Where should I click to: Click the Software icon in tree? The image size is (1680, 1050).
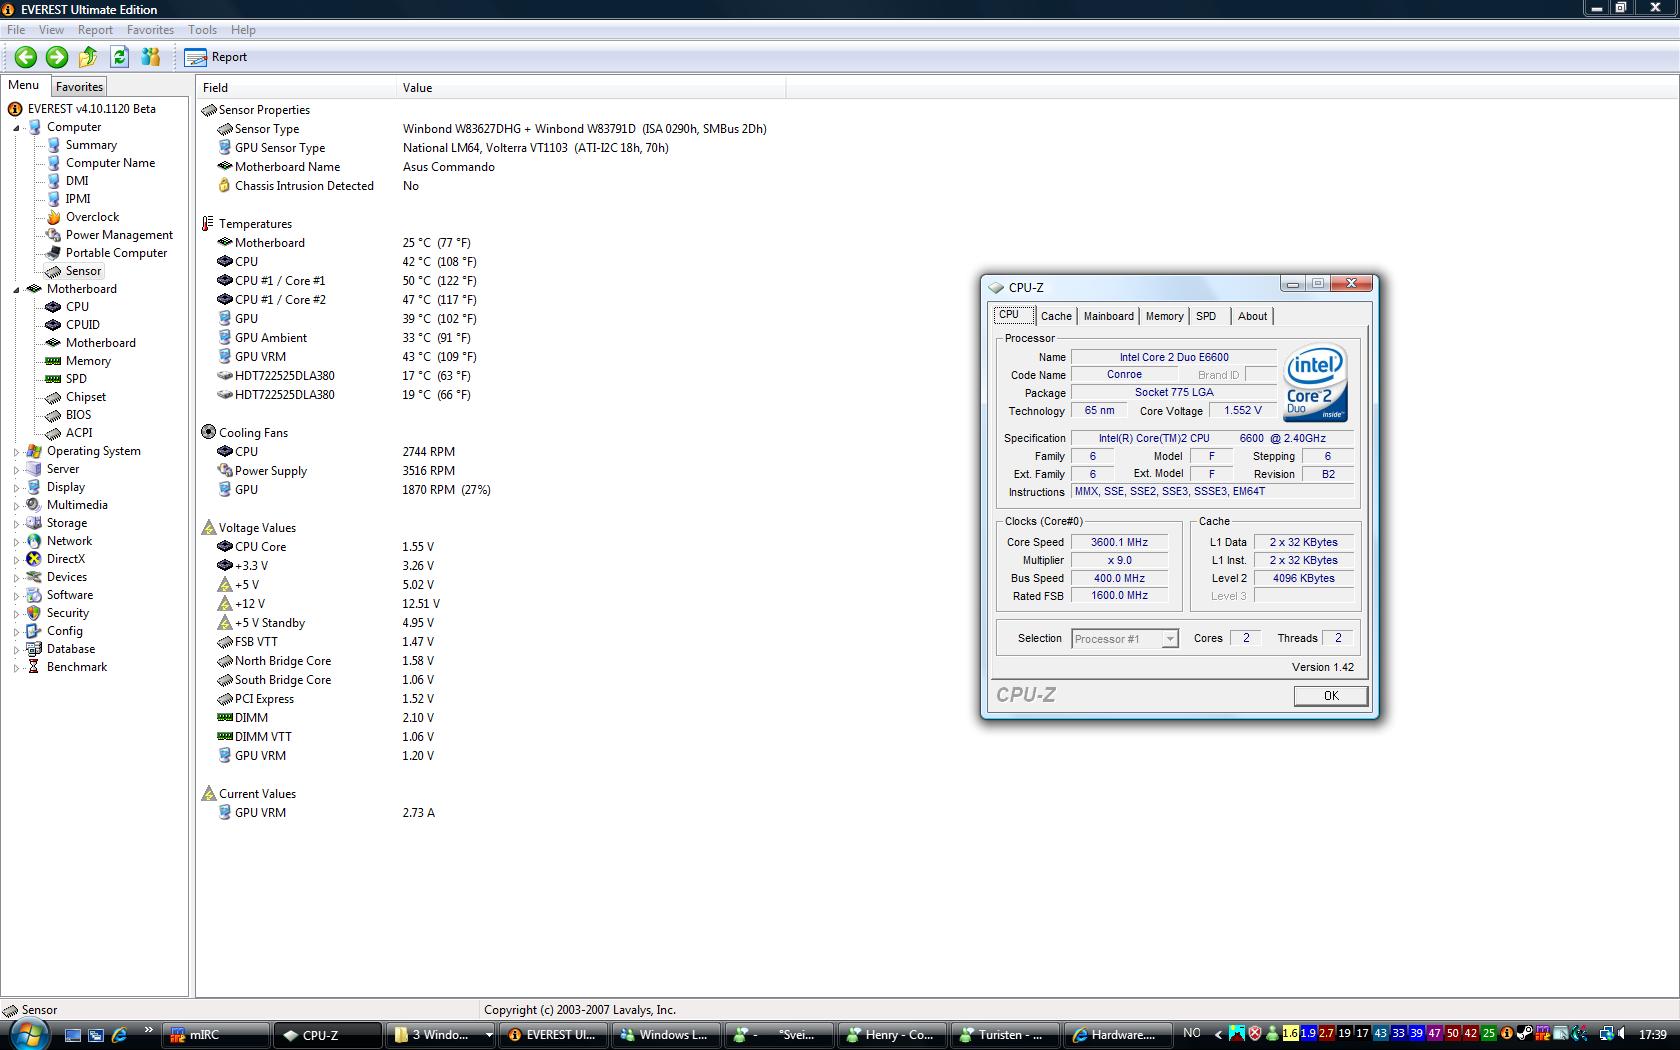[34, 595]
